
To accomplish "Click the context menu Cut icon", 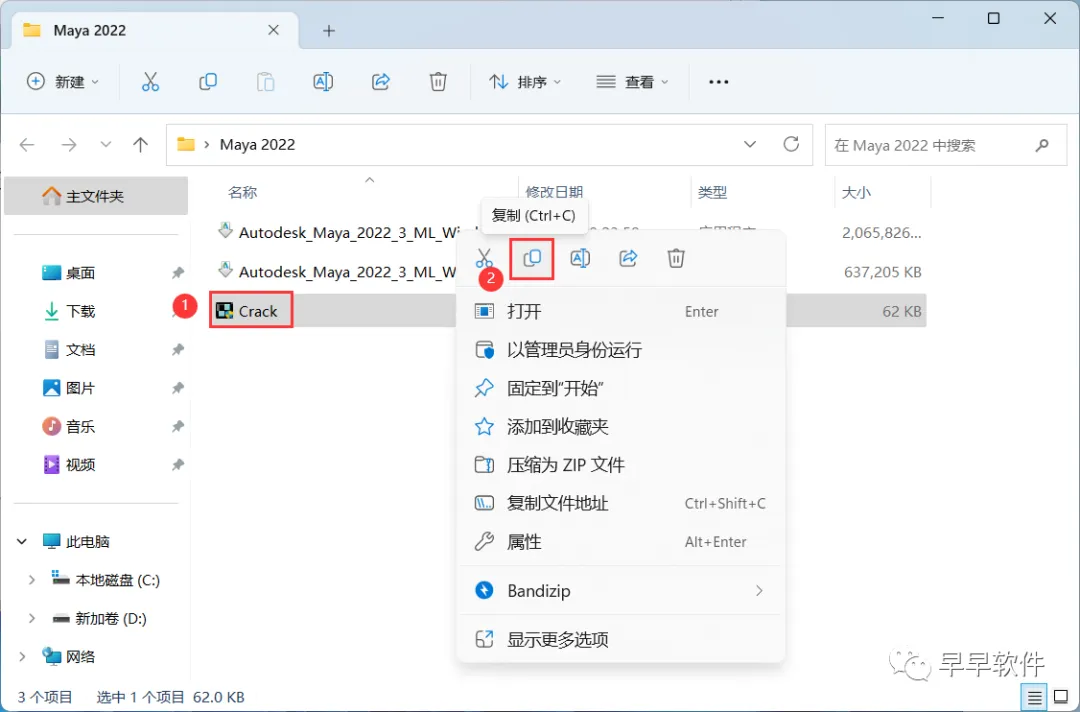I will point(484,258).
